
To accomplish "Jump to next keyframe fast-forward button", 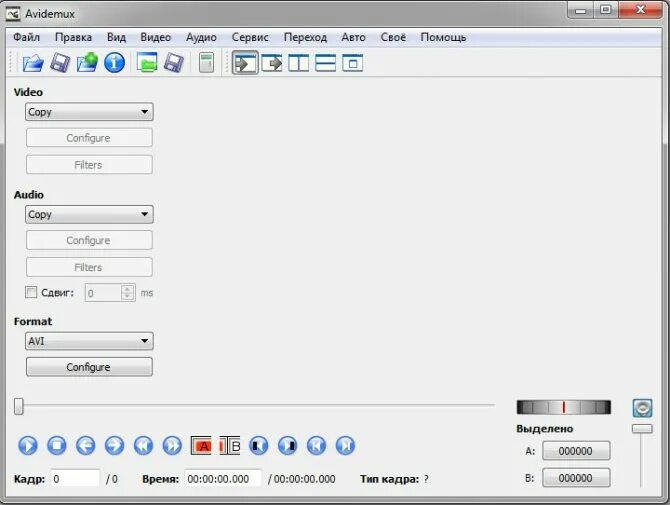I will click(172, 446).
